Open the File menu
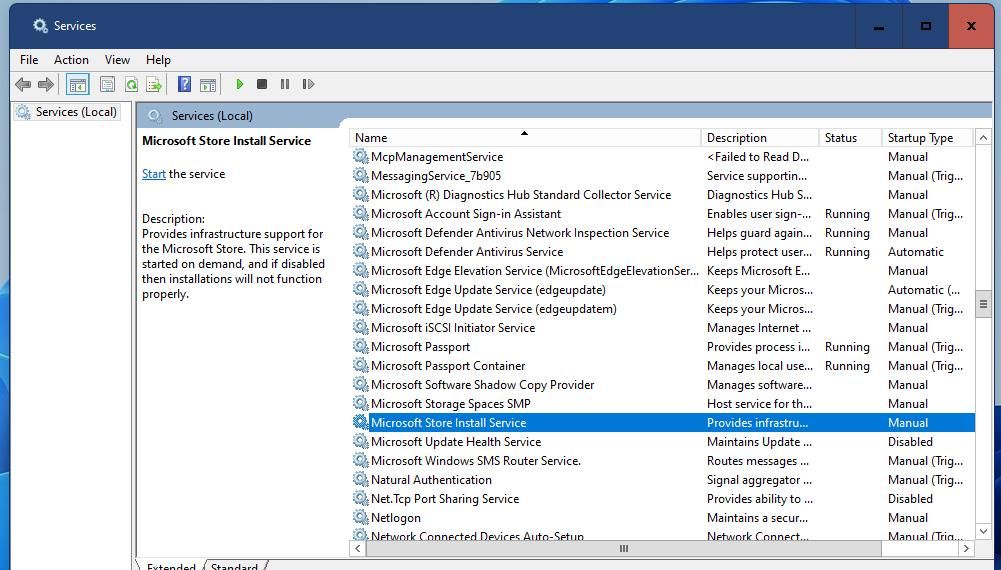The height and width of the screenshot is (570, 1001). 29,59
